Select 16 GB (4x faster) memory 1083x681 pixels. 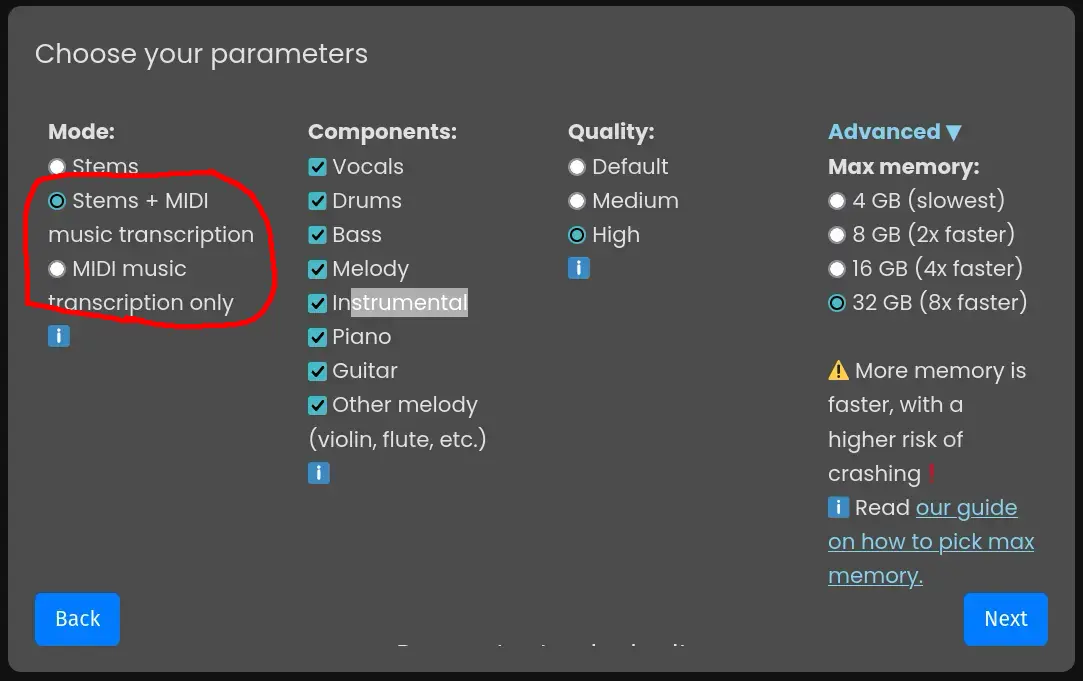[837, 269]
